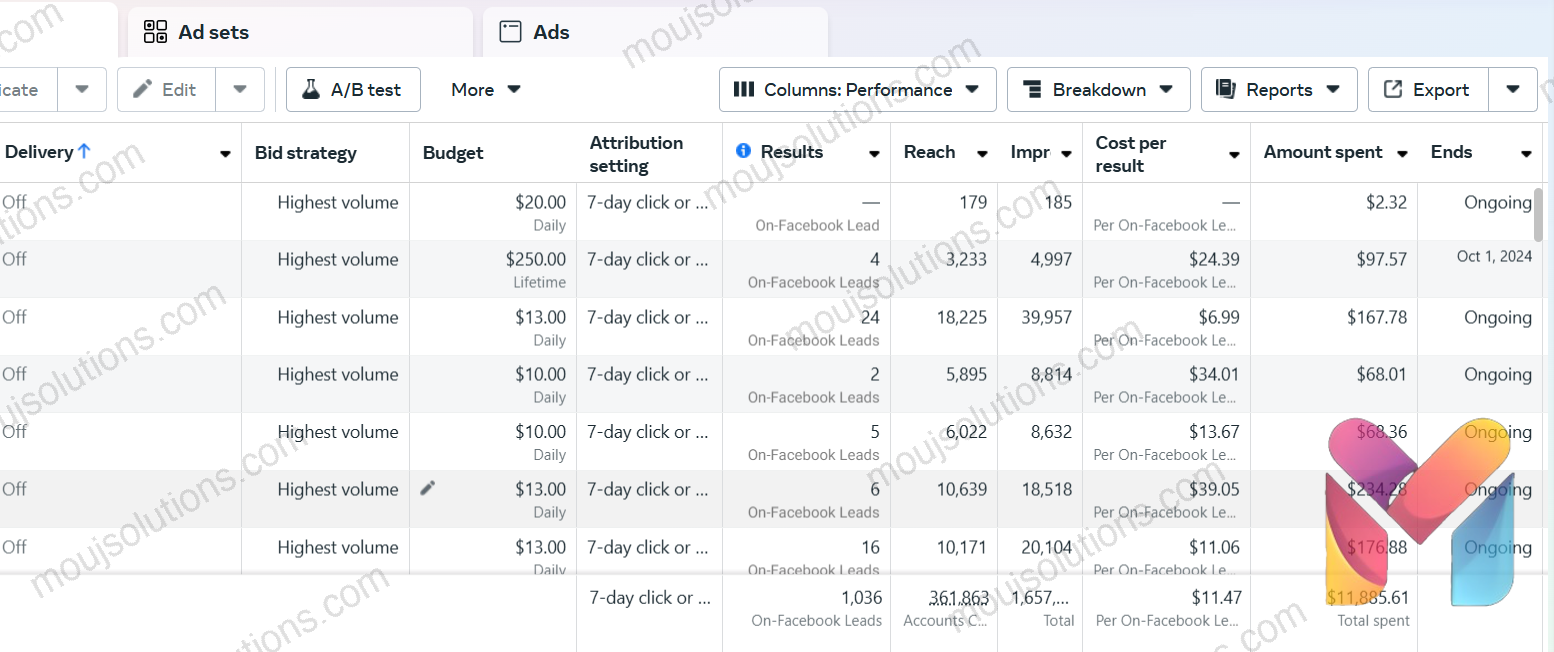Click the Export arrow icon

(x=1393, y=90)
